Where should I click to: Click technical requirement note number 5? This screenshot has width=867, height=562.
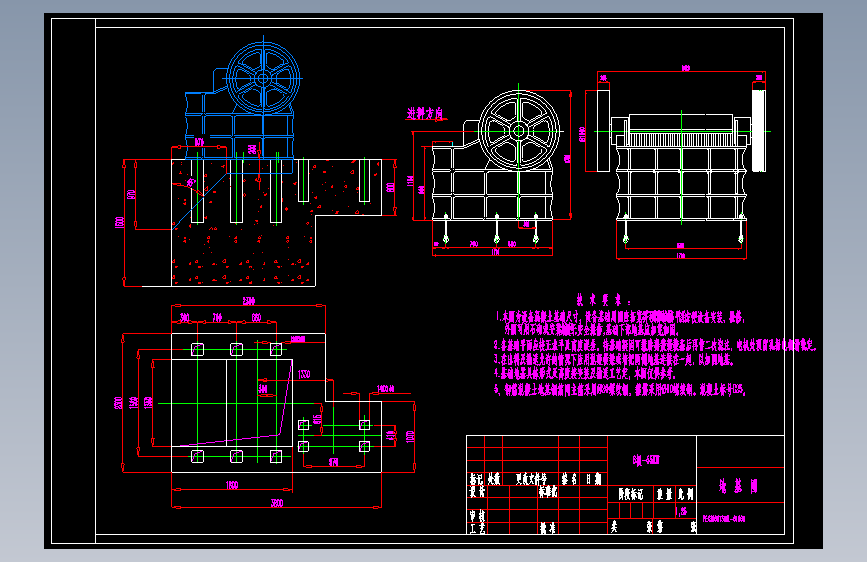click(620, 391)
